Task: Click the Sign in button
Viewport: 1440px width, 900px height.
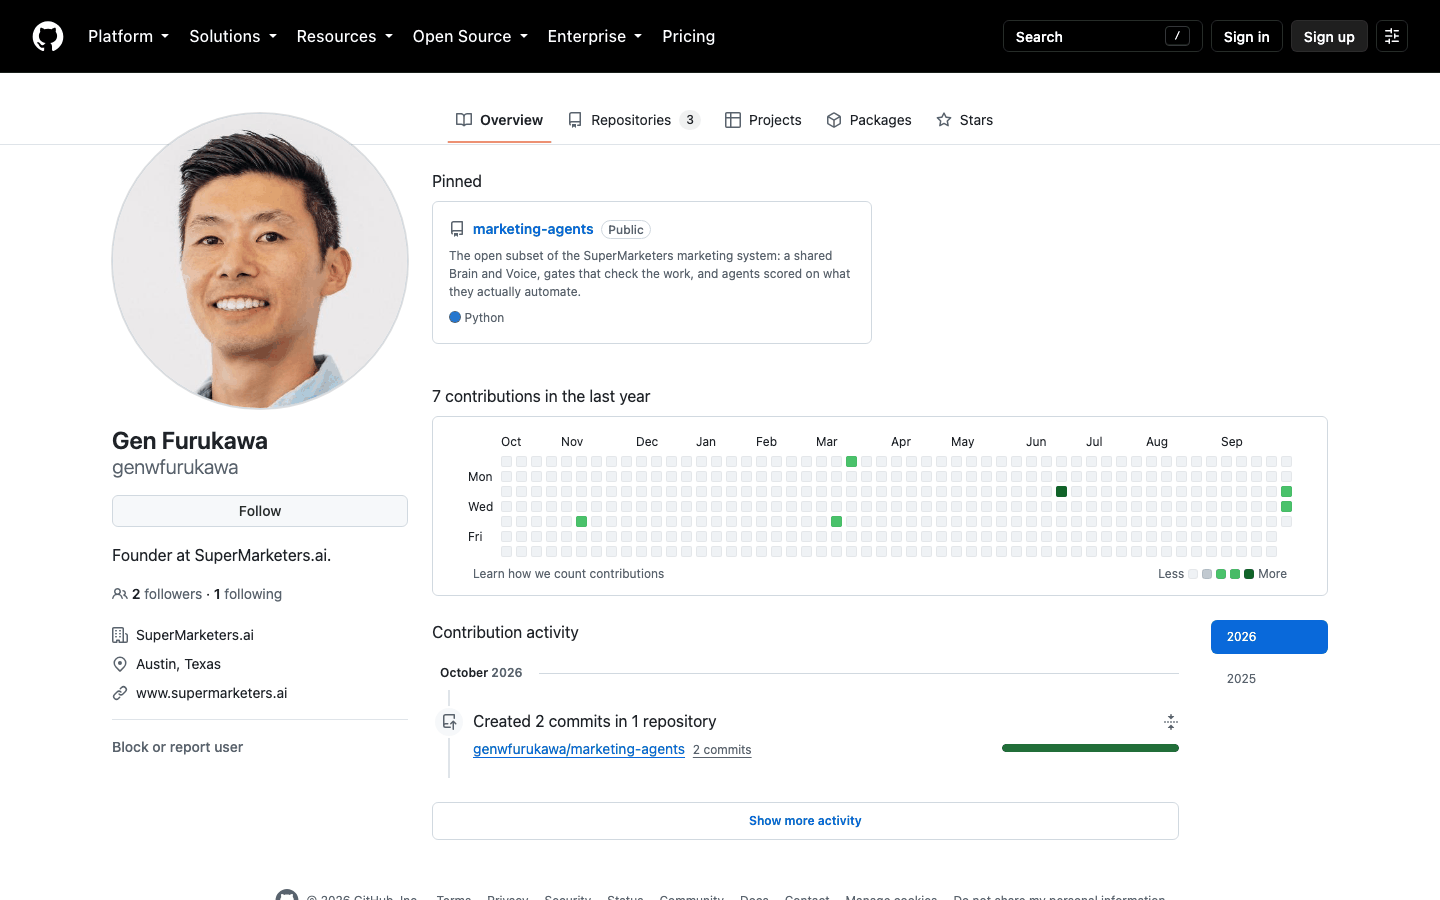Action: pos(1246,36)
